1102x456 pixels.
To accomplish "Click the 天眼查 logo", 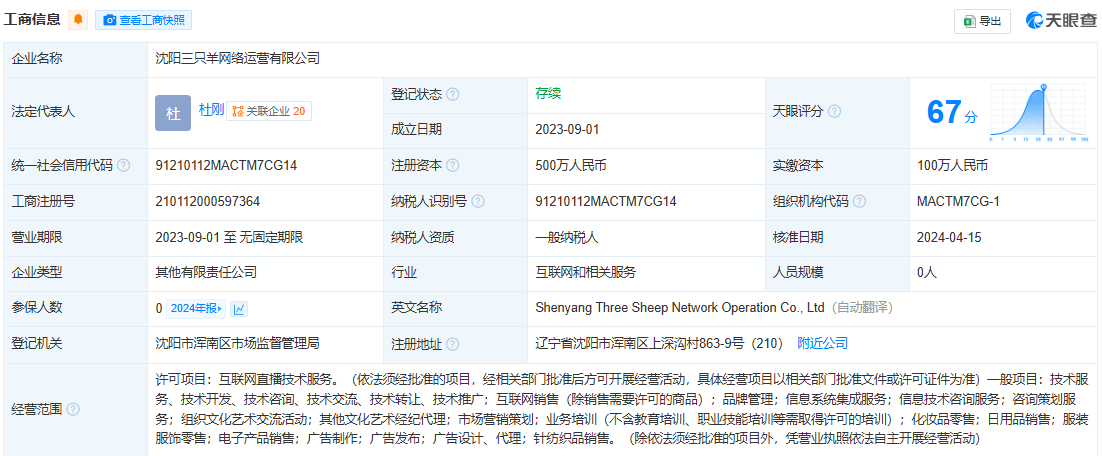I will tap(1061, 21).
